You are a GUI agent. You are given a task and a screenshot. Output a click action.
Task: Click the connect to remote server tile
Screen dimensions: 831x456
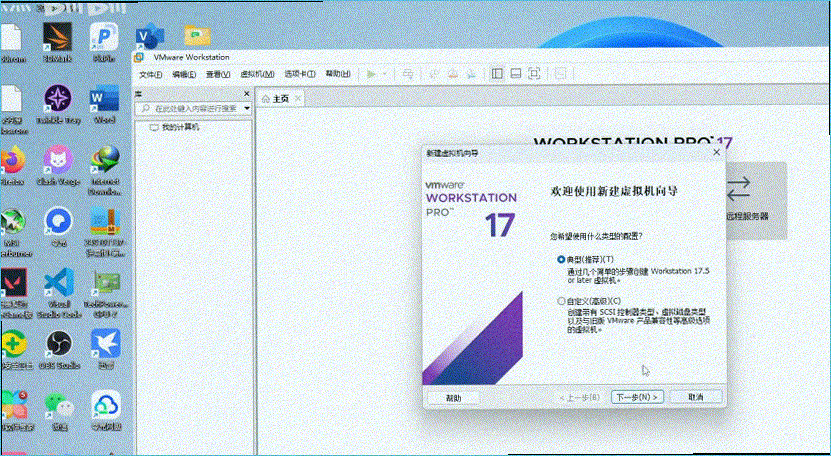pyautogui.click(x=756, y=200)
